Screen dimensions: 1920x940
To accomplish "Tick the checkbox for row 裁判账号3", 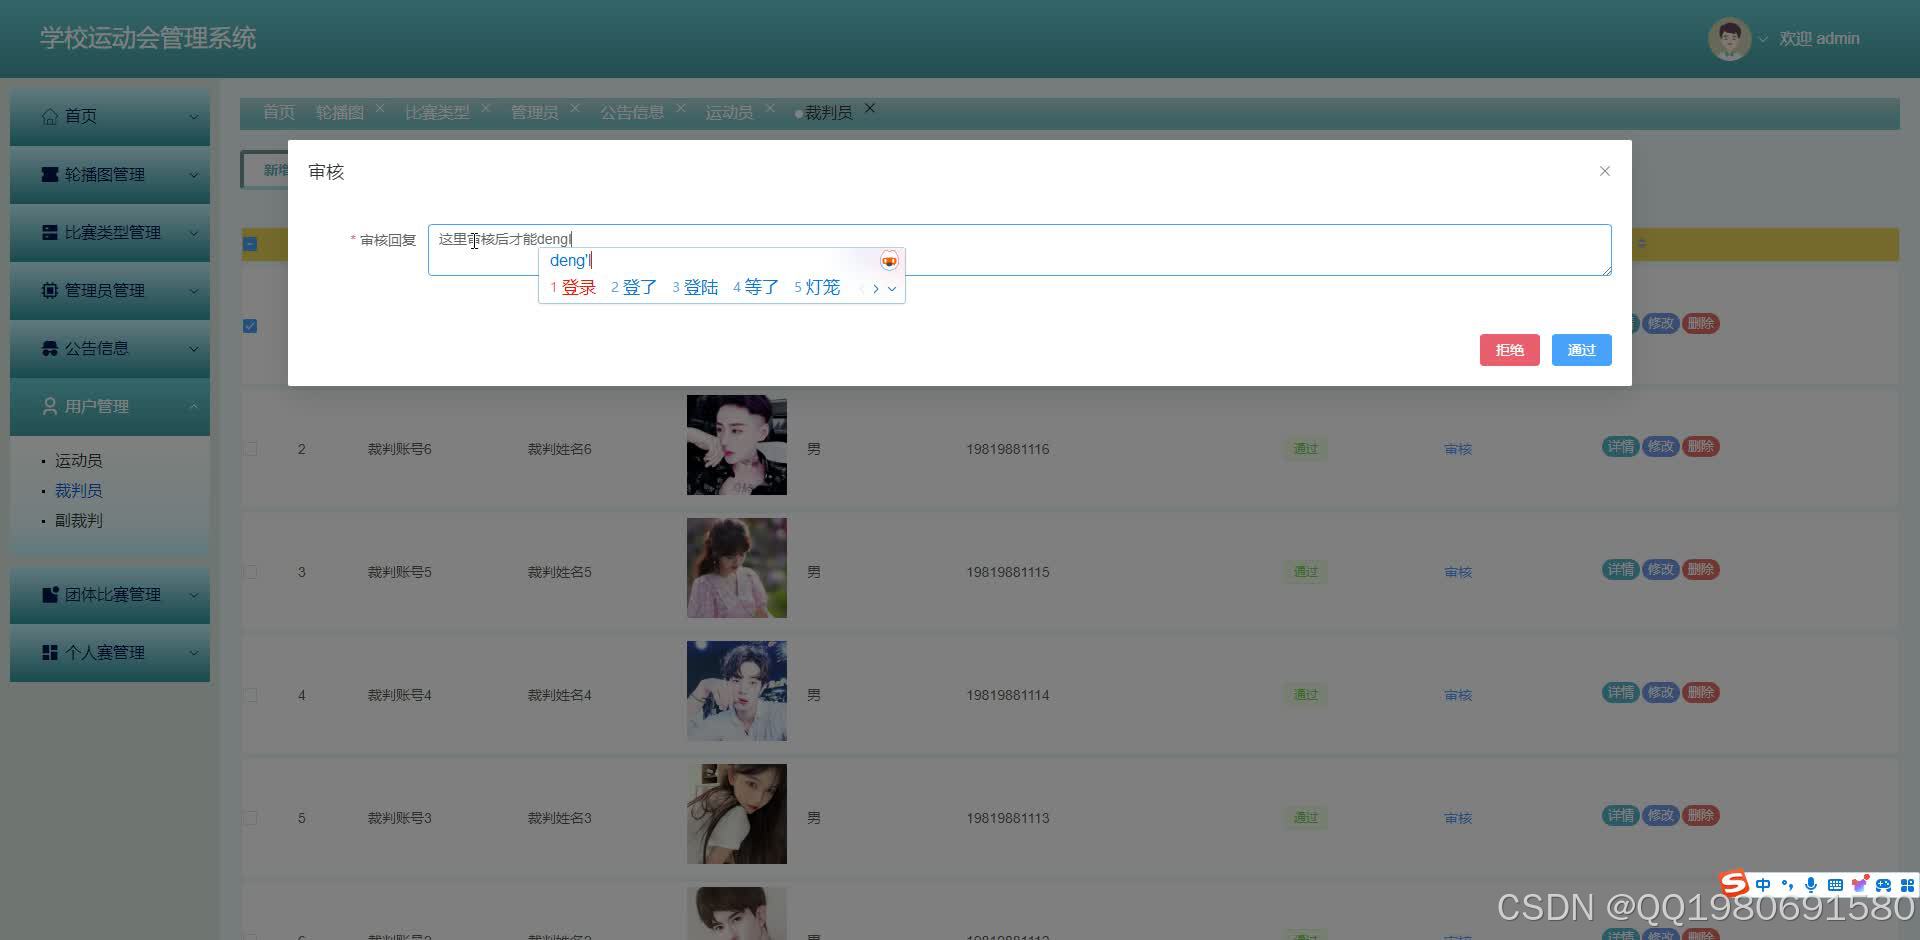I will (x=250, y=818).
